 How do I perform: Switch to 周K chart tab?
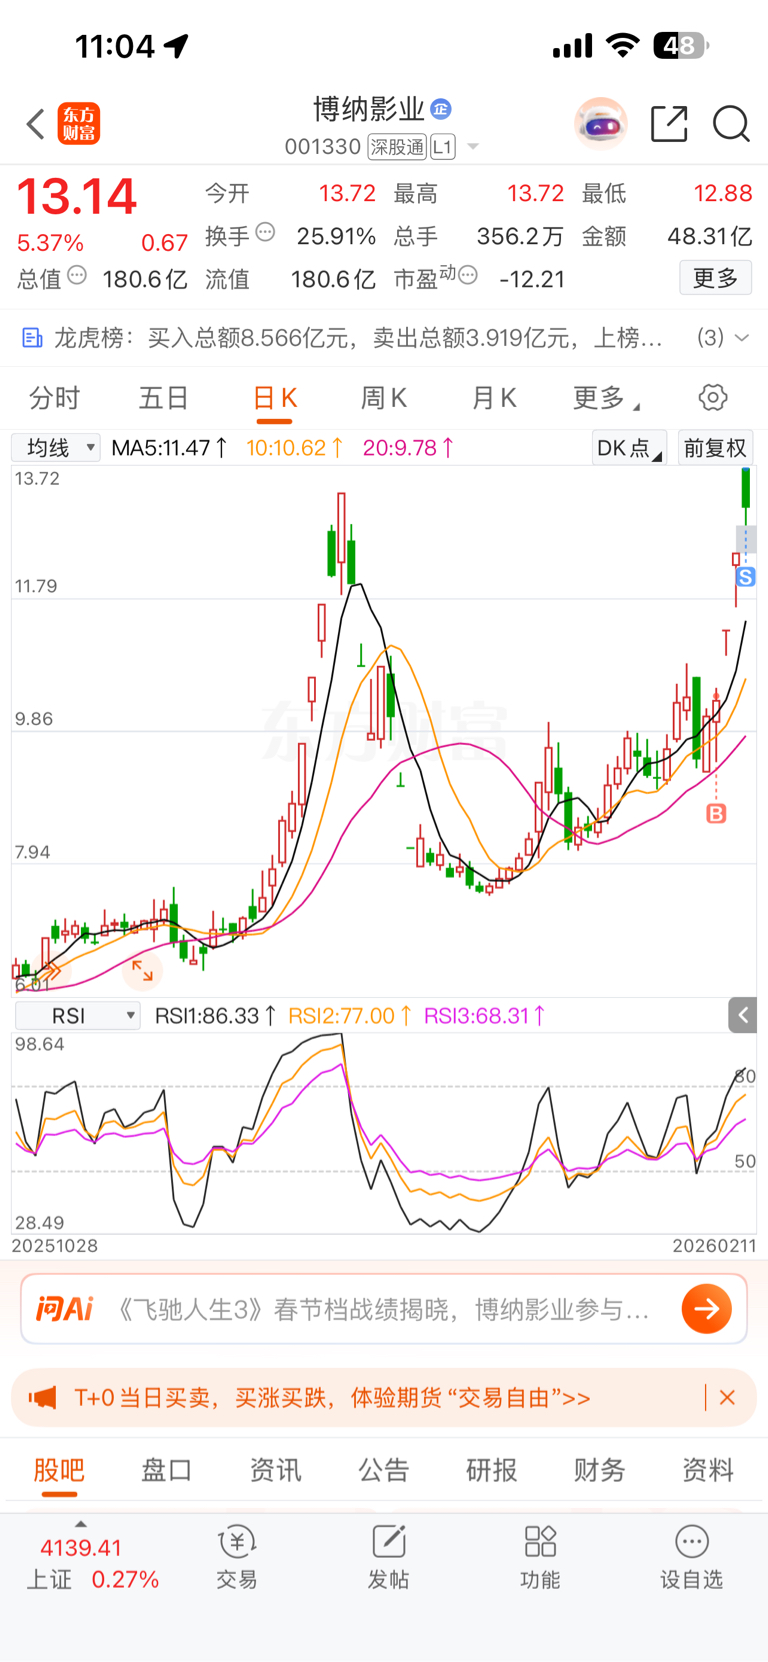(384, 398)
